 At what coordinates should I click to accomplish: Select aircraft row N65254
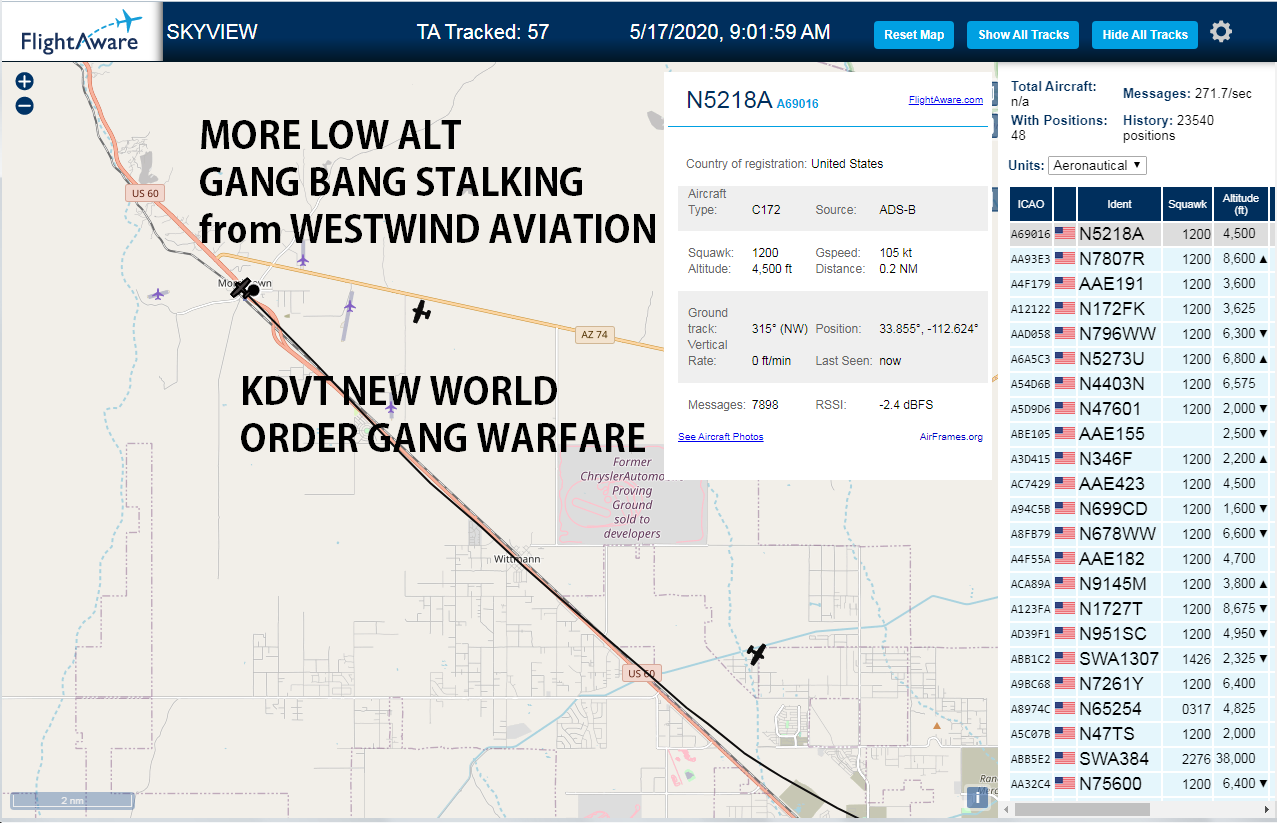1139,709
